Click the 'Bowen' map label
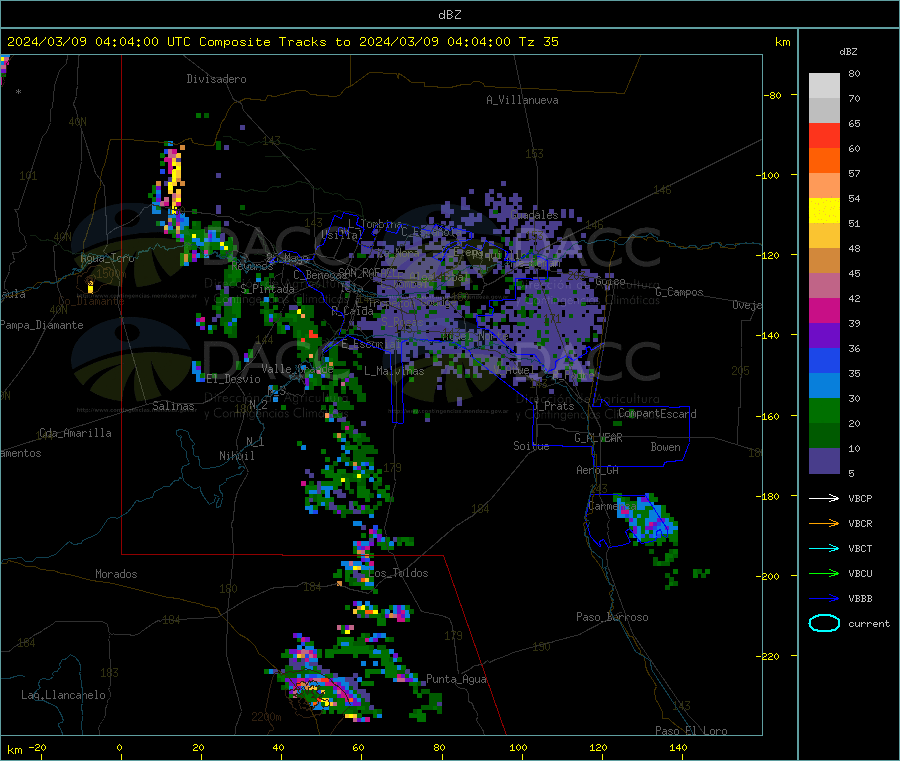 pyautogui.click(x=665, y=447)
